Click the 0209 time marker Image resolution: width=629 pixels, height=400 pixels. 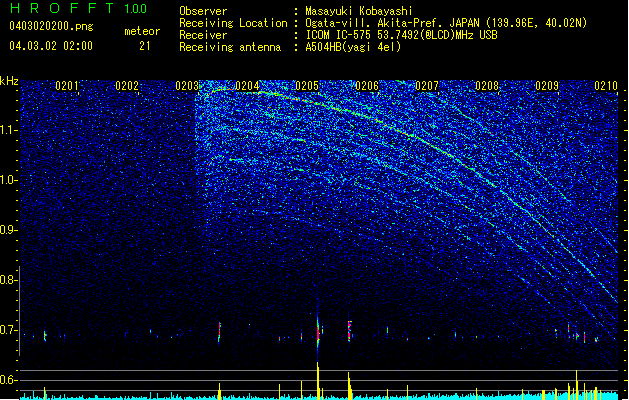547,86
